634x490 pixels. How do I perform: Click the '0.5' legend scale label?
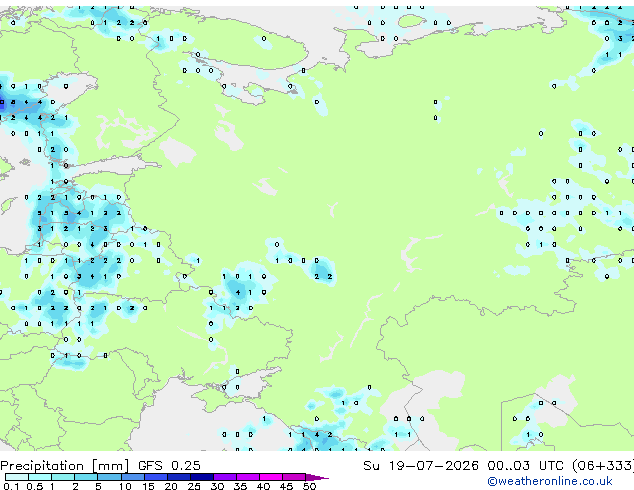[x=35, y=486]
